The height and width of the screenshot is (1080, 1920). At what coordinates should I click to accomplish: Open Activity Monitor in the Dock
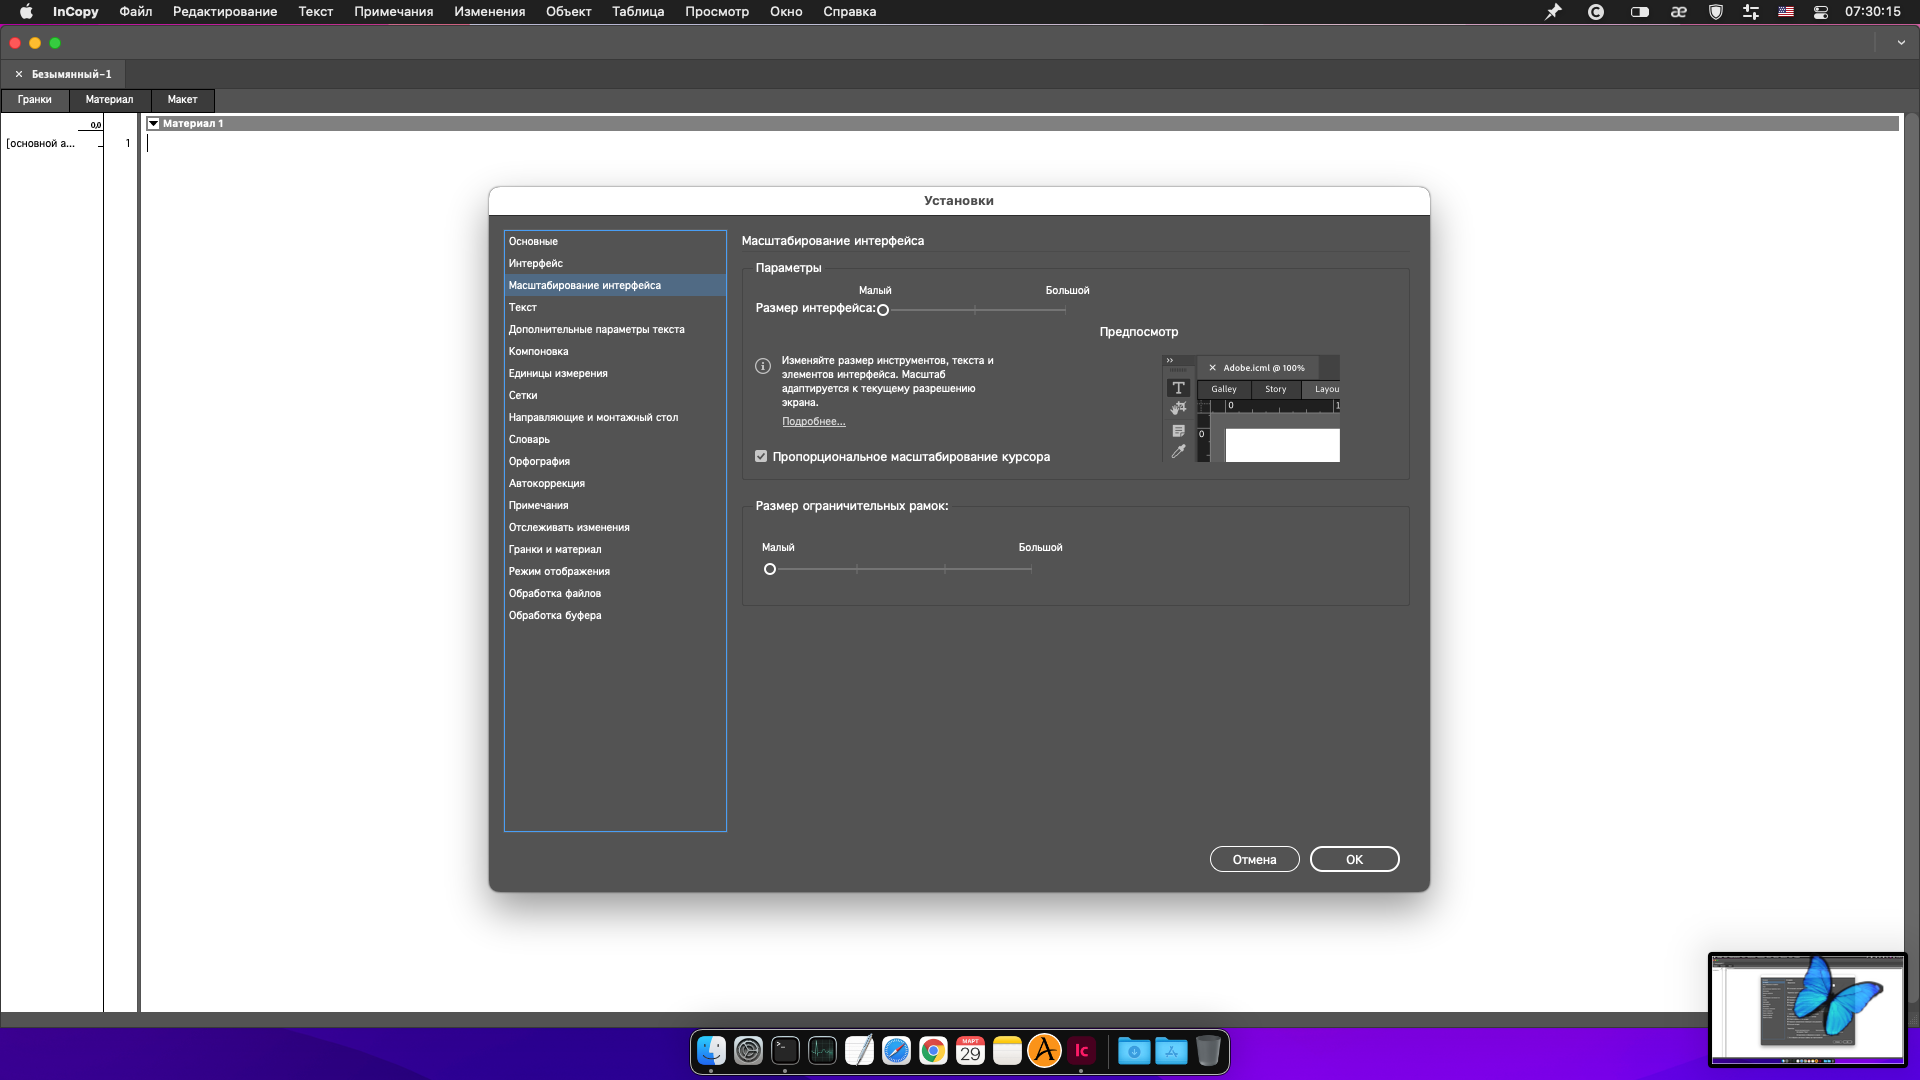[822, 1051]
